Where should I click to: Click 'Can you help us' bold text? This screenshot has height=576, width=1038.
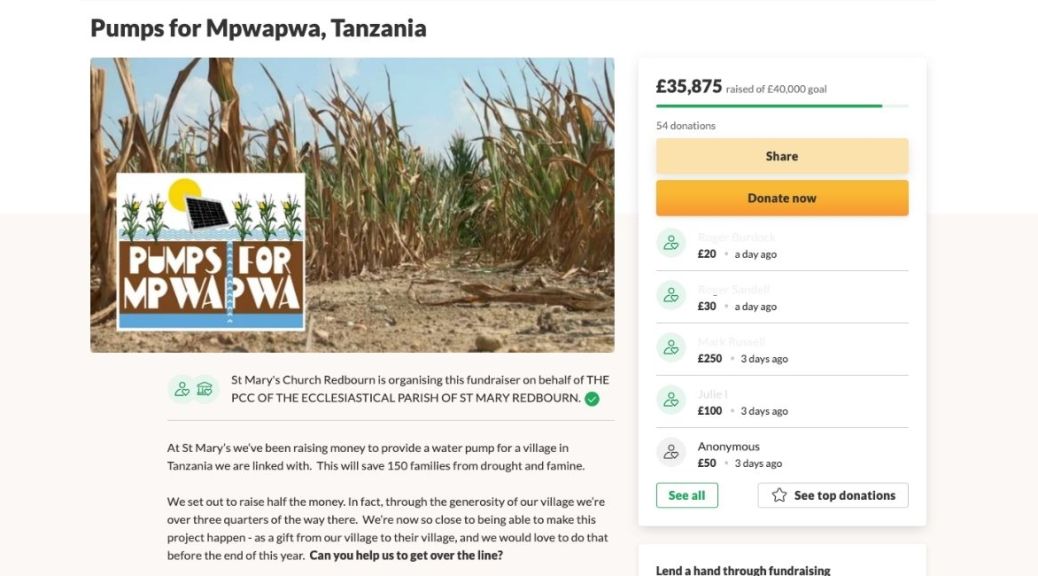tap(406, 555)
